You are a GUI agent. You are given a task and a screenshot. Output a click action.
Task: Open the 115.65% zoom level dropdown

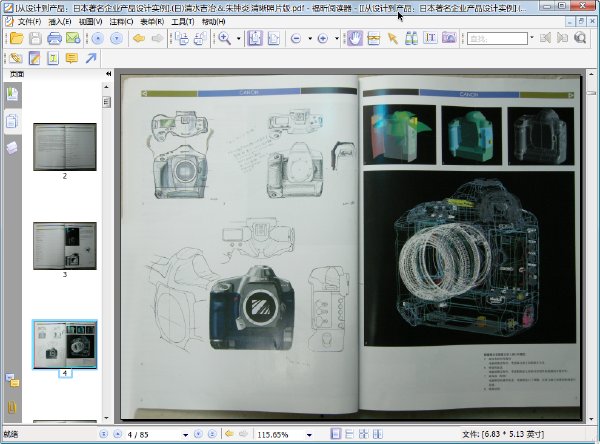[309, 435]
